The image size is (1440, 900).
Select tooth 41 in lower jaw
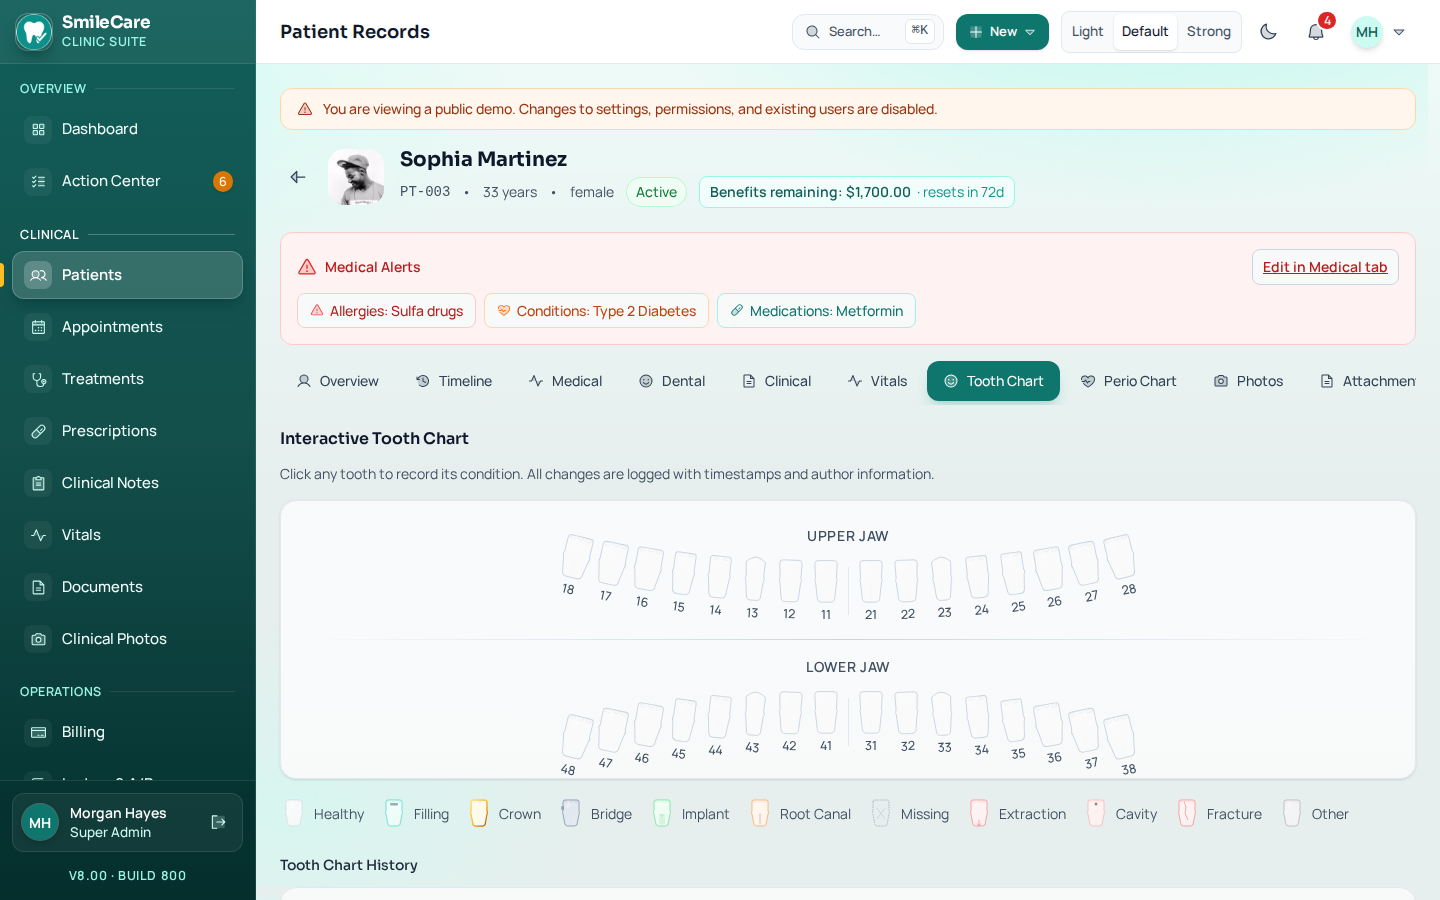click(x=826, y=712)
